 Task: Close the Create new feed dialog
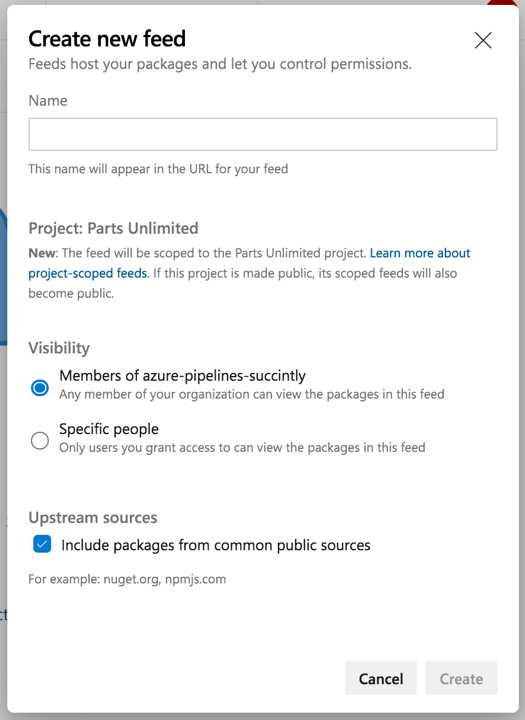[483, 40]
